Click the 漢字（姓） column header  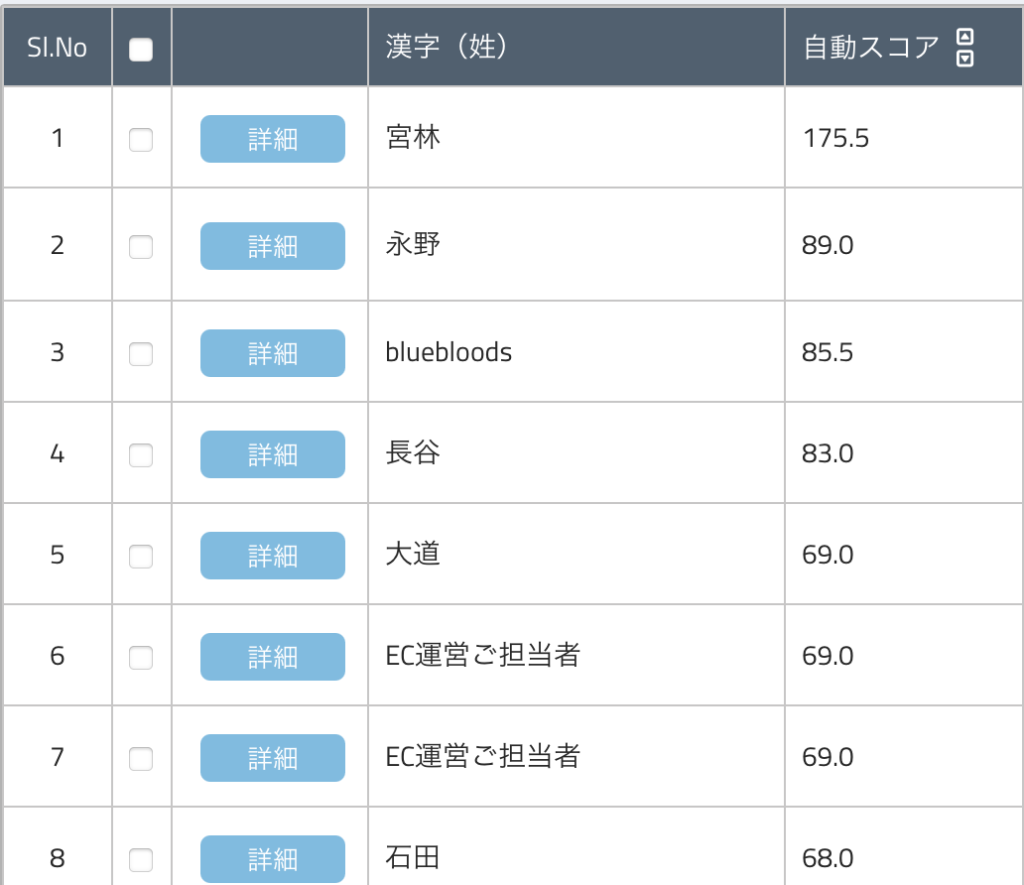447,47
